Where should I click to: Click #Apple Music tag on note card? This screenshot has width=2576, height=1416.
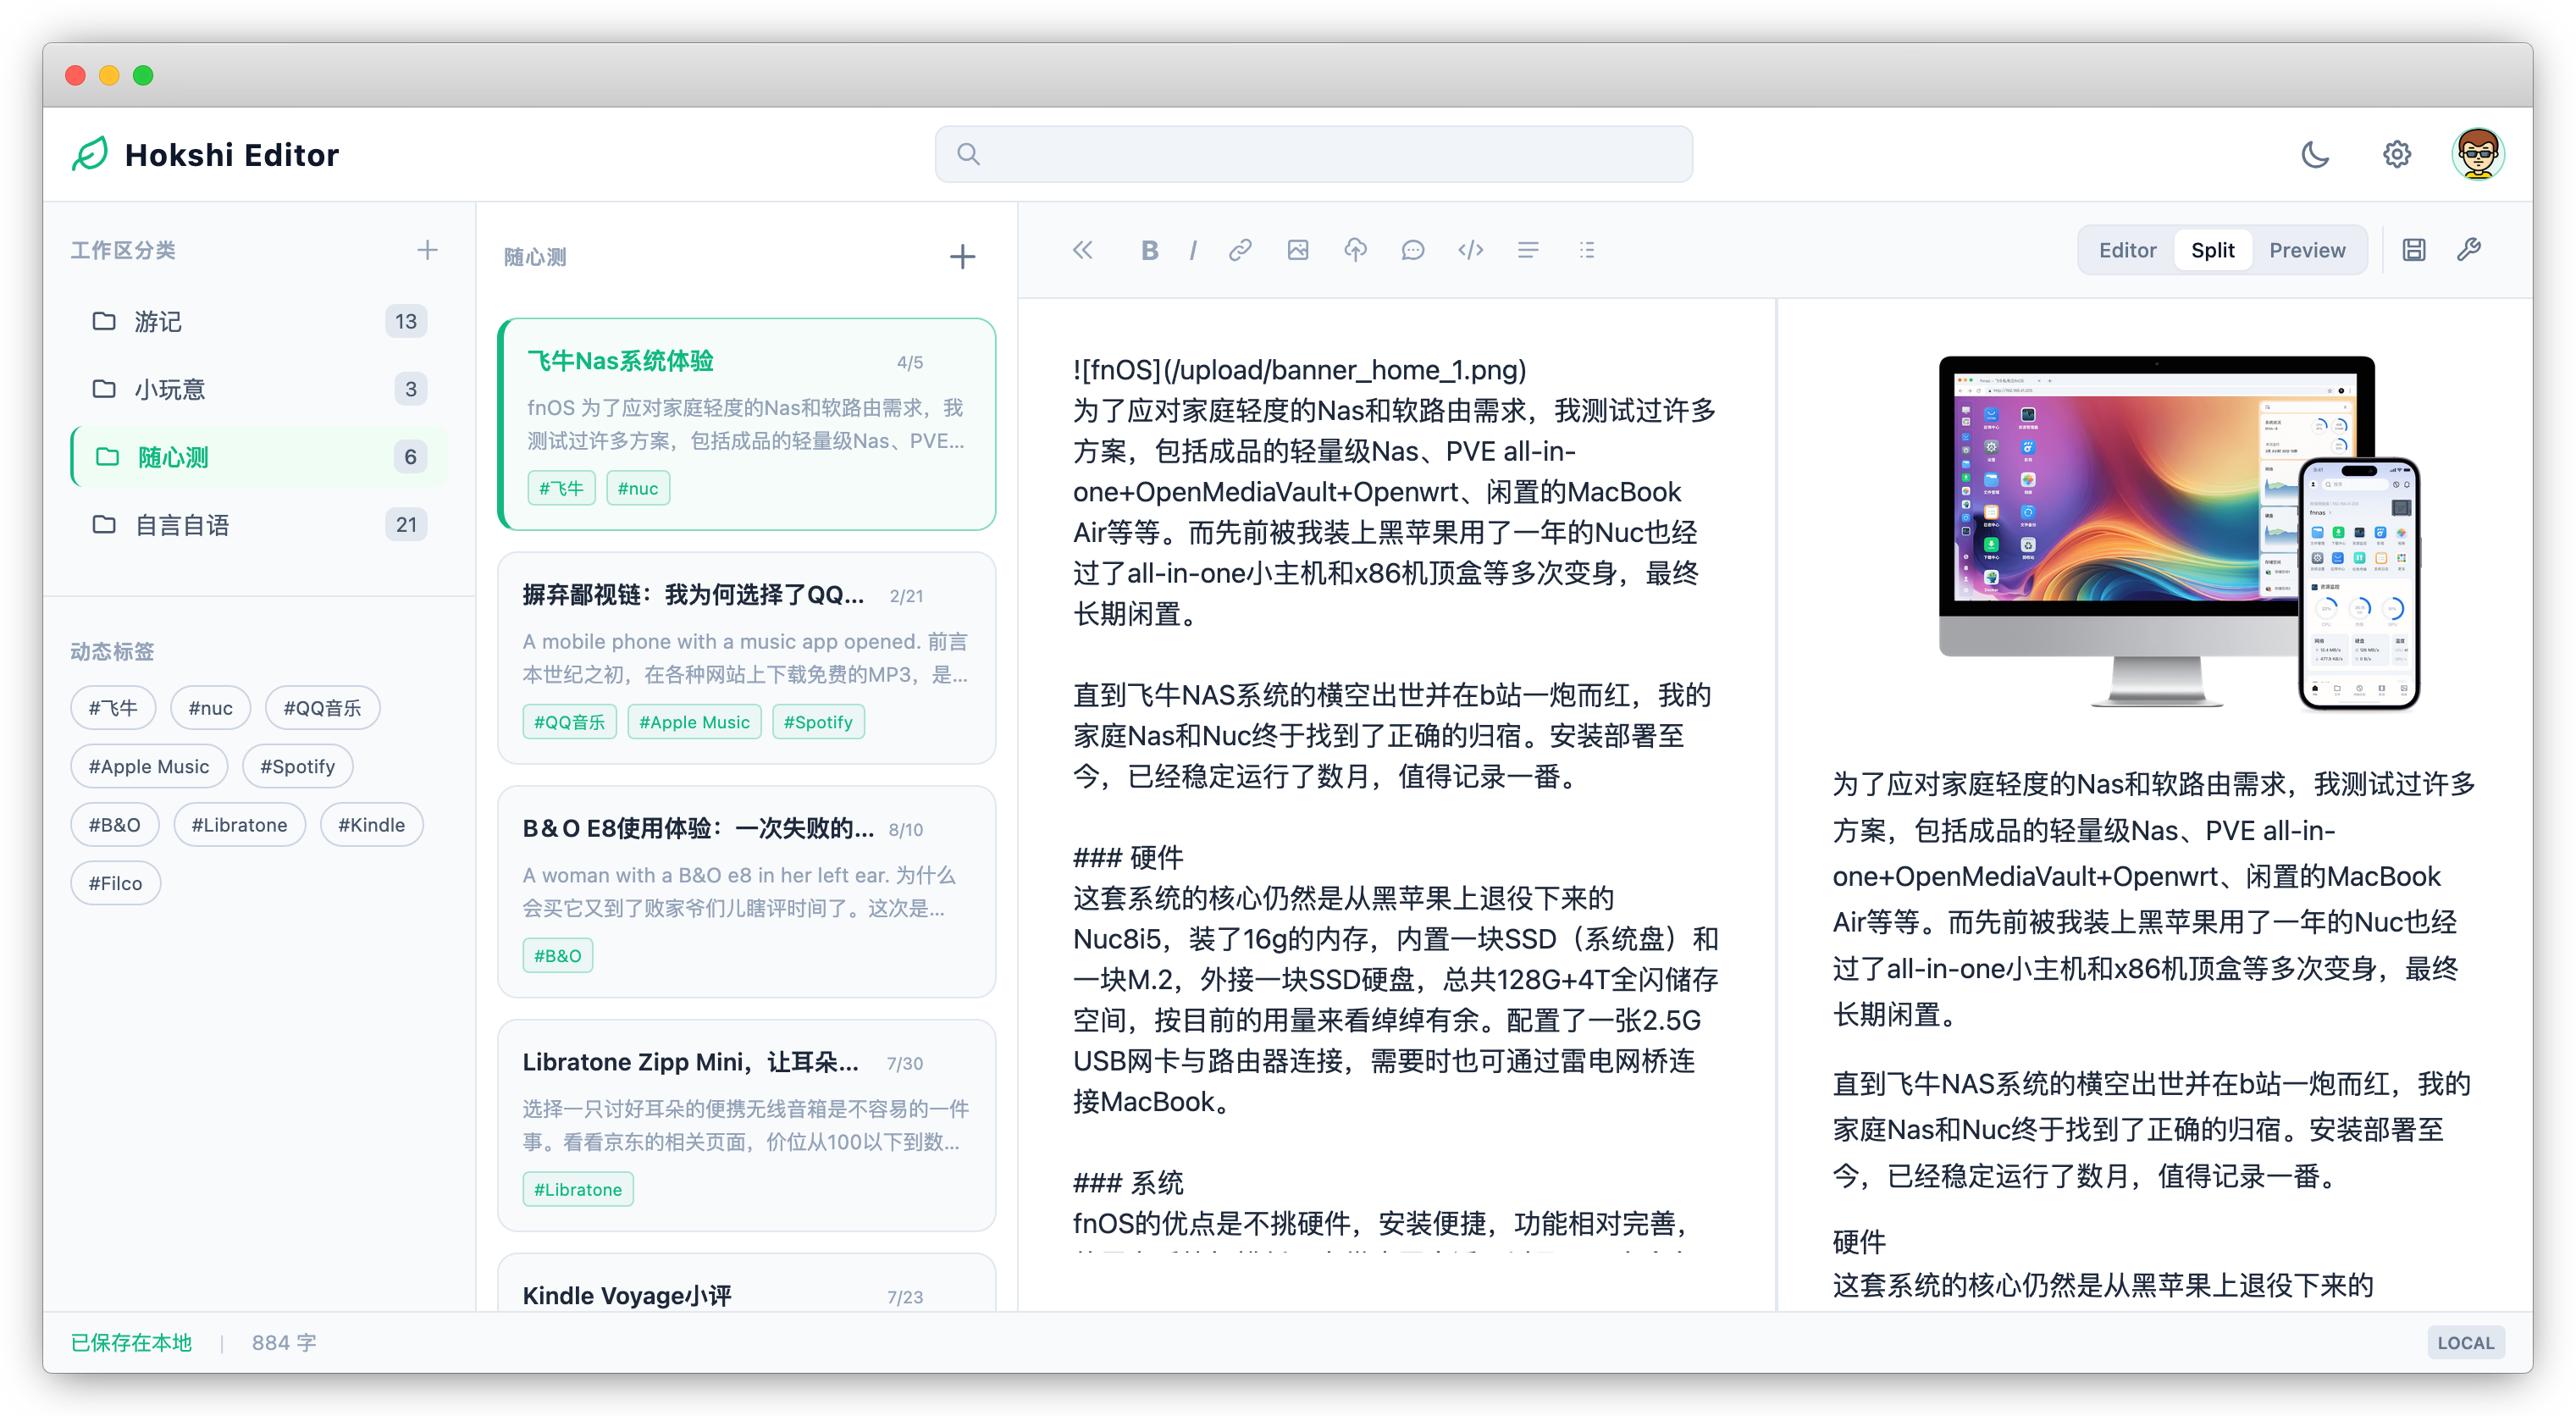[694, 722]
